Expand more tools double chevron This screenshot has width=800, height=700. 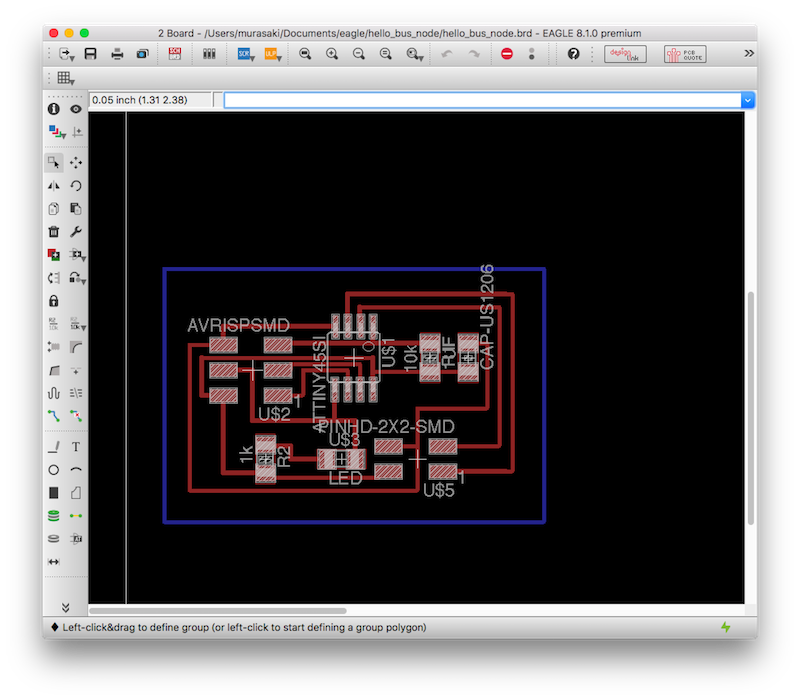pyautogui.click(x=65, y=607)
